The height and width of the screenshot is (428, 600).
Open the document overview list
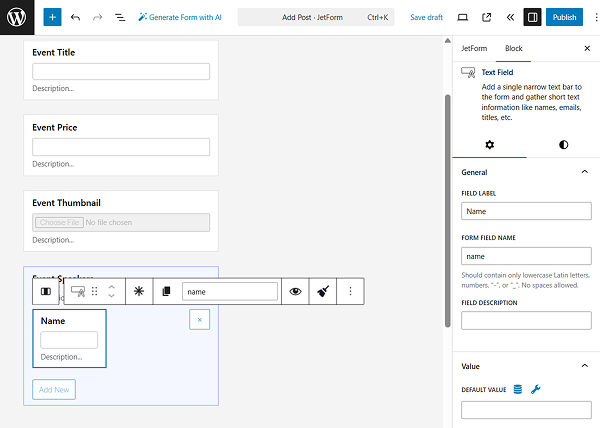(x=120, y=17)
